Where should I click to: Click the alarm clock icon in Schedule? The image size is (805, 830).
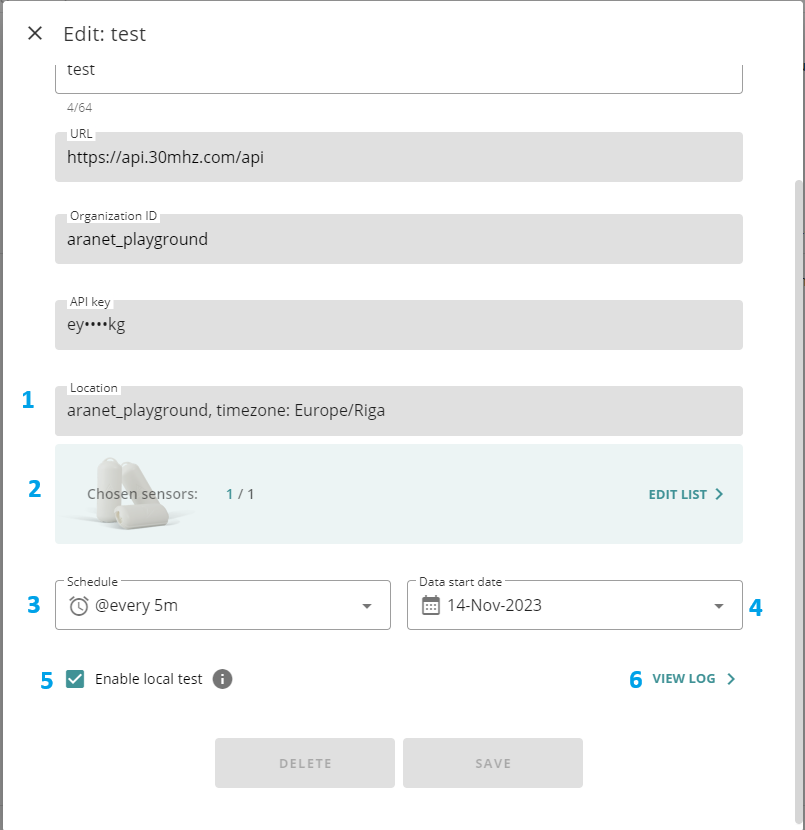tap(79, 605)
